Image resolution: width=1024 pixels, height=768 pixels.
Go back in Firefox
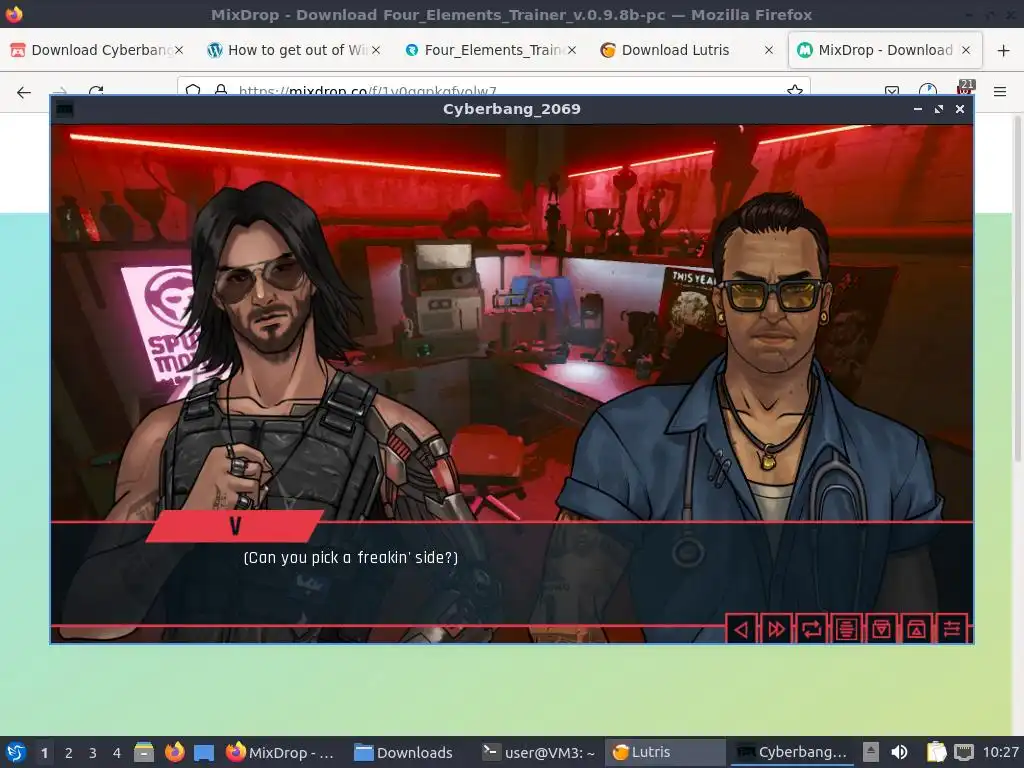click(x=24, y=92)
